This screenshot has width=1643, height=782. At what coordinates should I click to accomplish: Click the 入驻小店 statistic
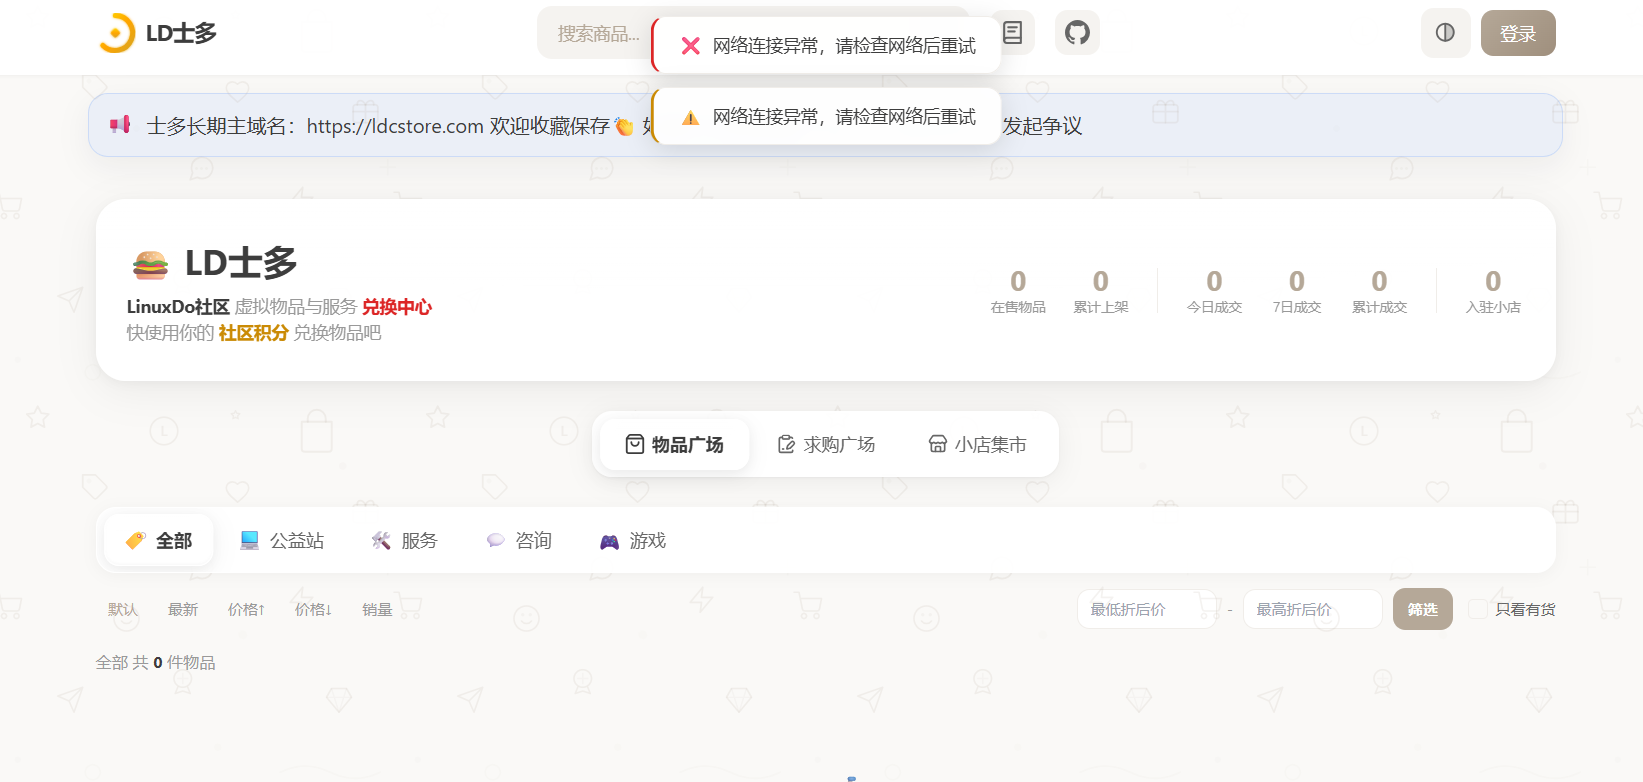pos(1493,291)
